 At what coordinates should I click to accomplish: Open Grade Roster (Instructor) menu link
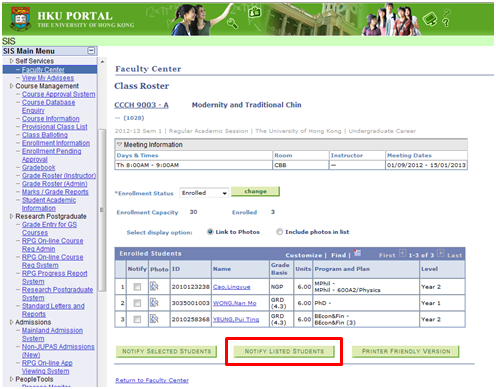tap(59, 176)
